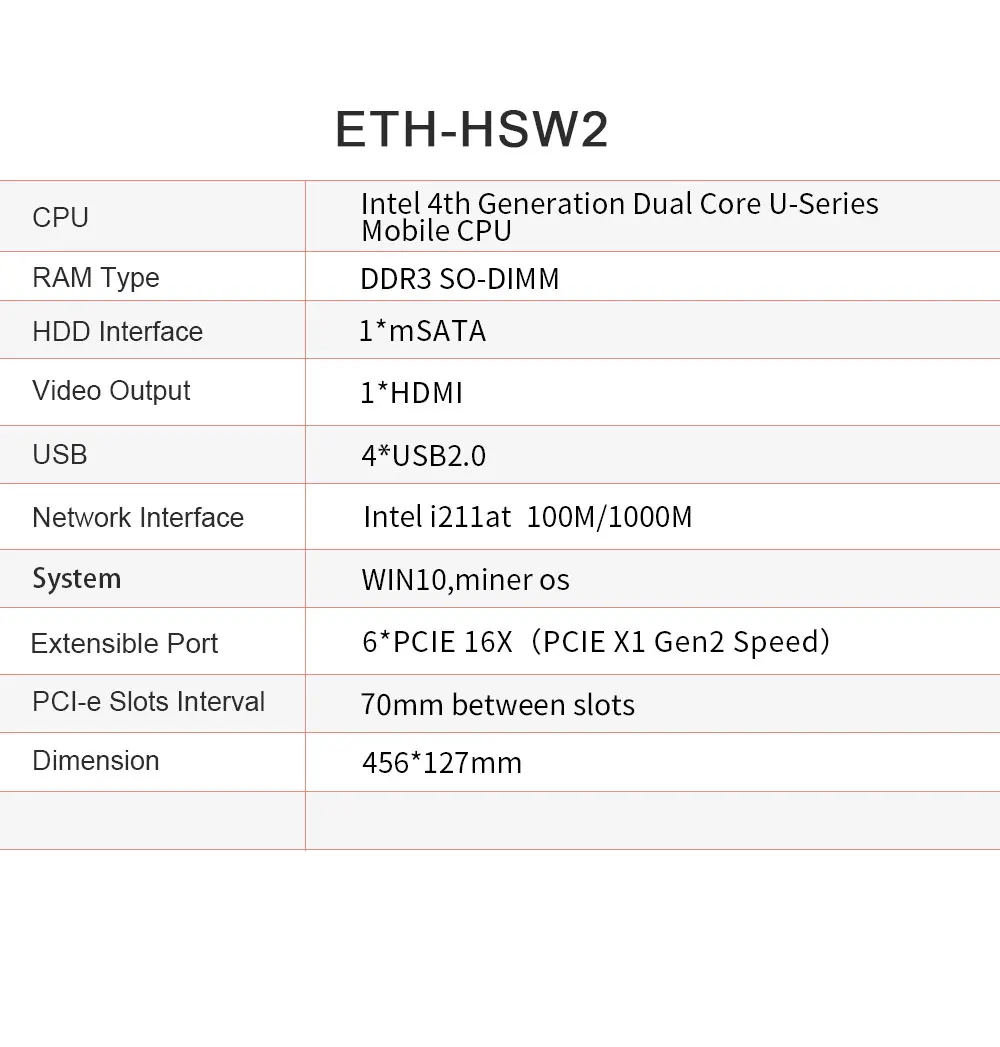Select the bold System label

(76, 578)
